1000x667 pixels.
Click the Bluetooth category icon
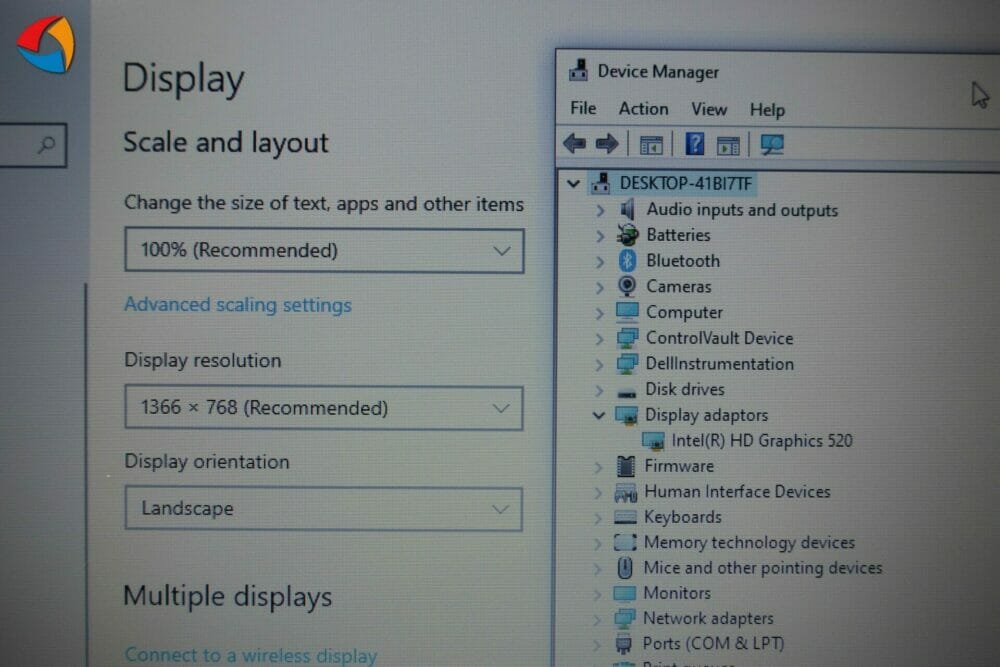pos(628,261)
